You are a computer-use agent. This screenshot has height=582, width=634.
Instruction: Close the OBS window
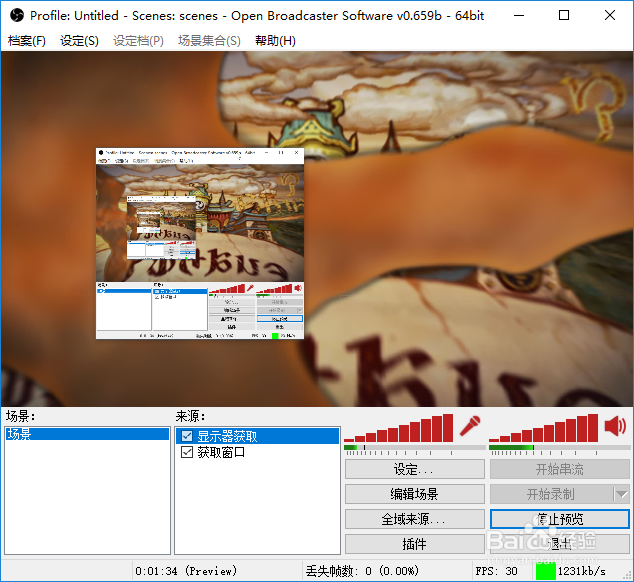(x=610, y=16)
